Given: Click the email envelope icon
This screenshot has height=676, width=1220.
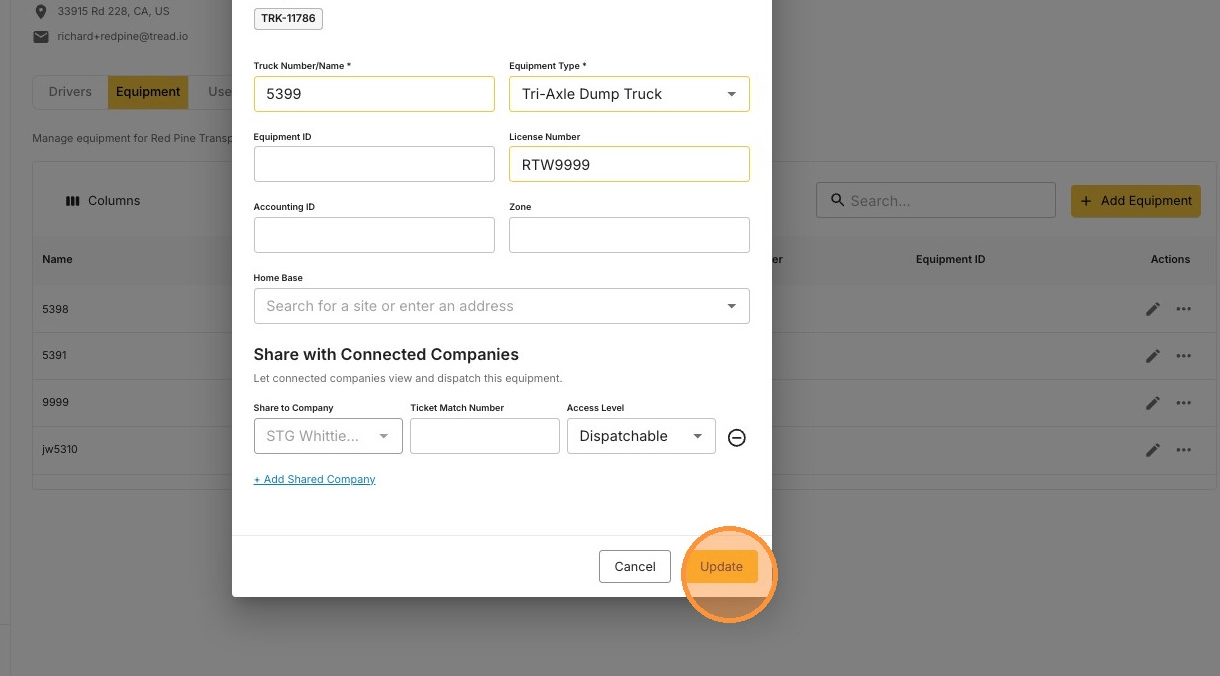Looking at the screenshot, I should [x=41, y=37].
